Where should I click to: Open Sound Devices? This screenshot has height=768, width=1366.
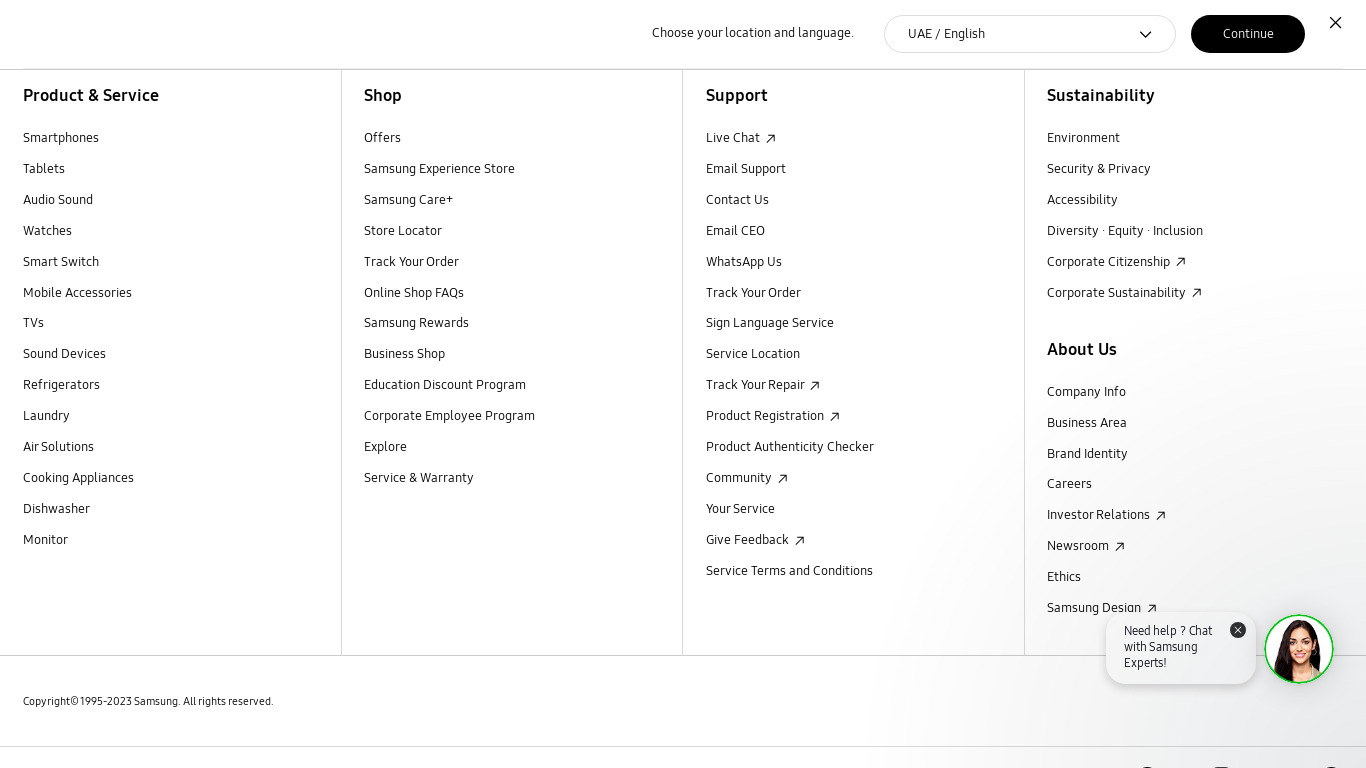(64, 354)
